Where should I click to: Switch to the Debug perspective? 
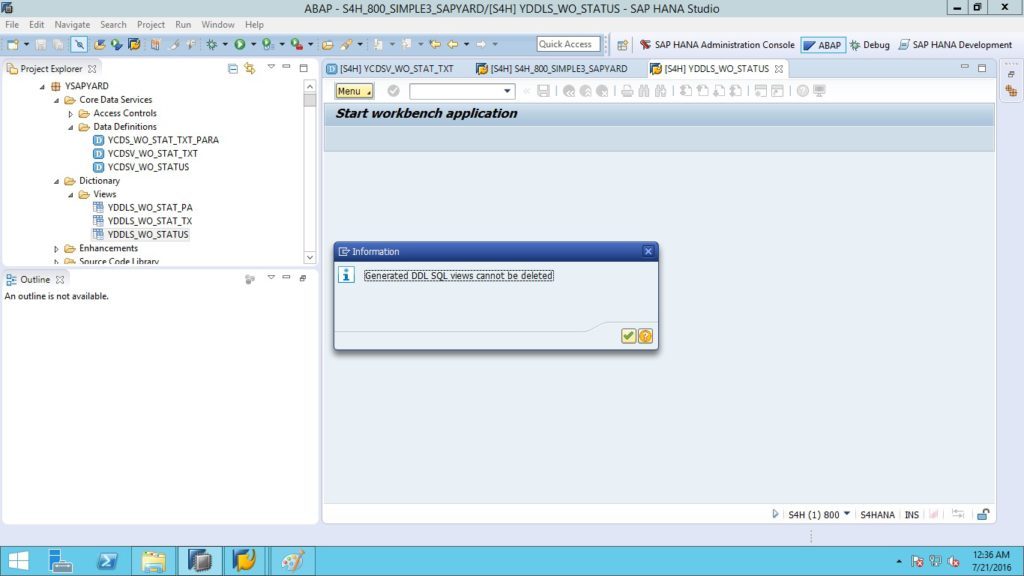click(869, 45)
